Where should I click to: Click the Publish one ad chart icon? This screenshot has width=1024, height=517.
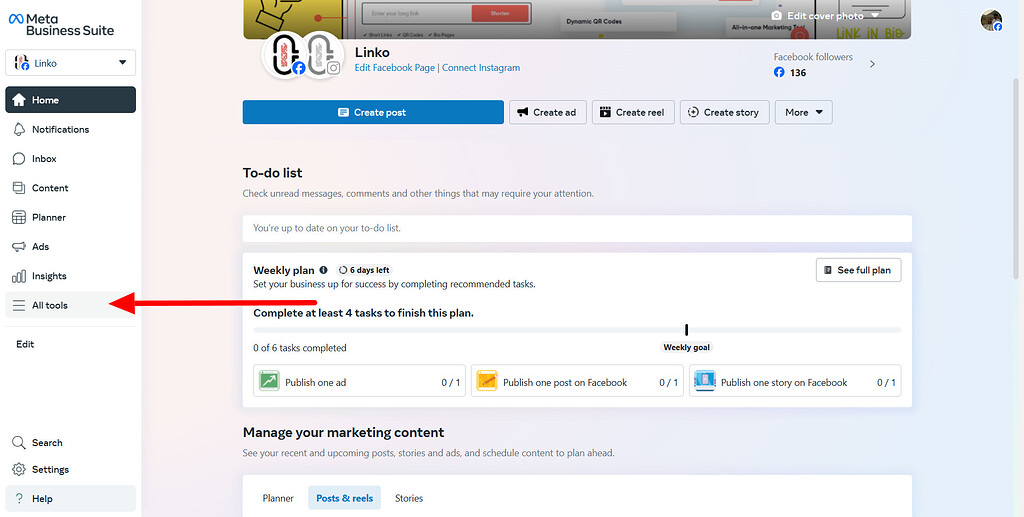point(269,381)
